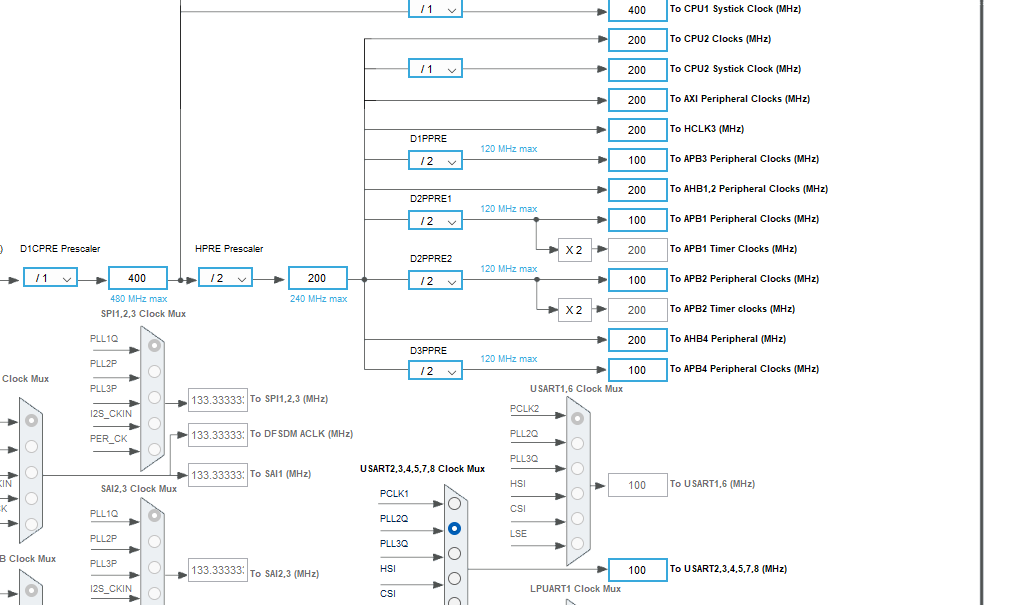Open the D3PPRE prescaler dropdown
Image resolution: width=1020 pixels, height=605 pixels.
coord(434,370)
